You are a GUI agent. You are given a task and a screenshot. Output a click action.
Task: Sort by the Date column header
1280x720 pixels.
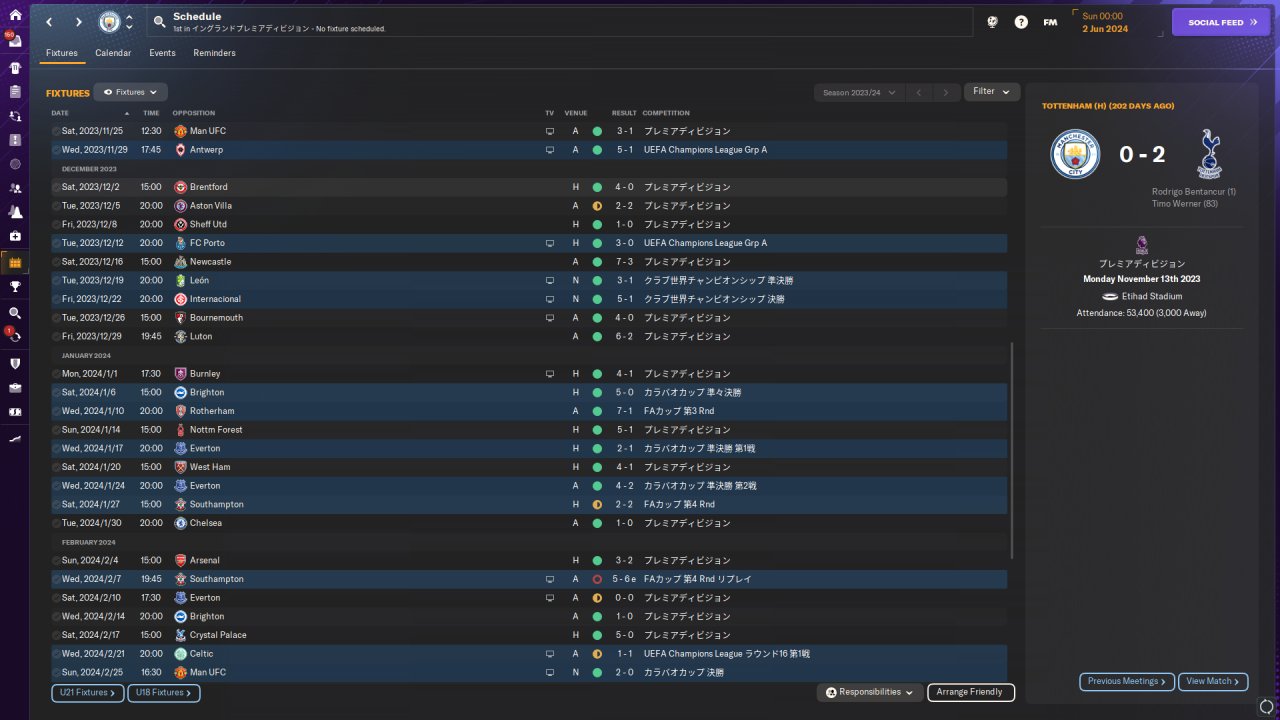(60, 113)
